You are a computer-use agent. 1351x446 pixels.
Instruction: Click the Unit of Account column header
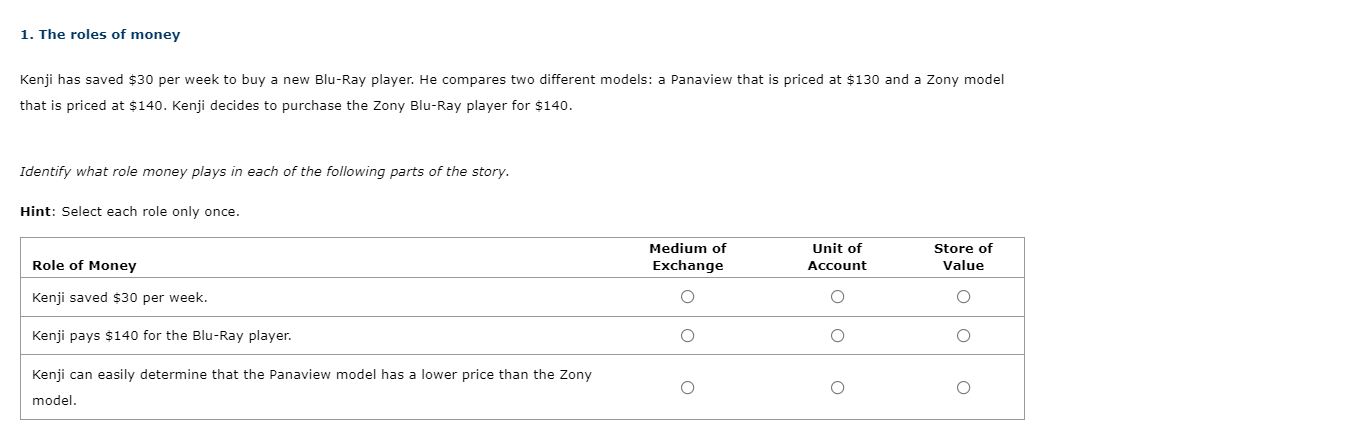pos(837,257)
